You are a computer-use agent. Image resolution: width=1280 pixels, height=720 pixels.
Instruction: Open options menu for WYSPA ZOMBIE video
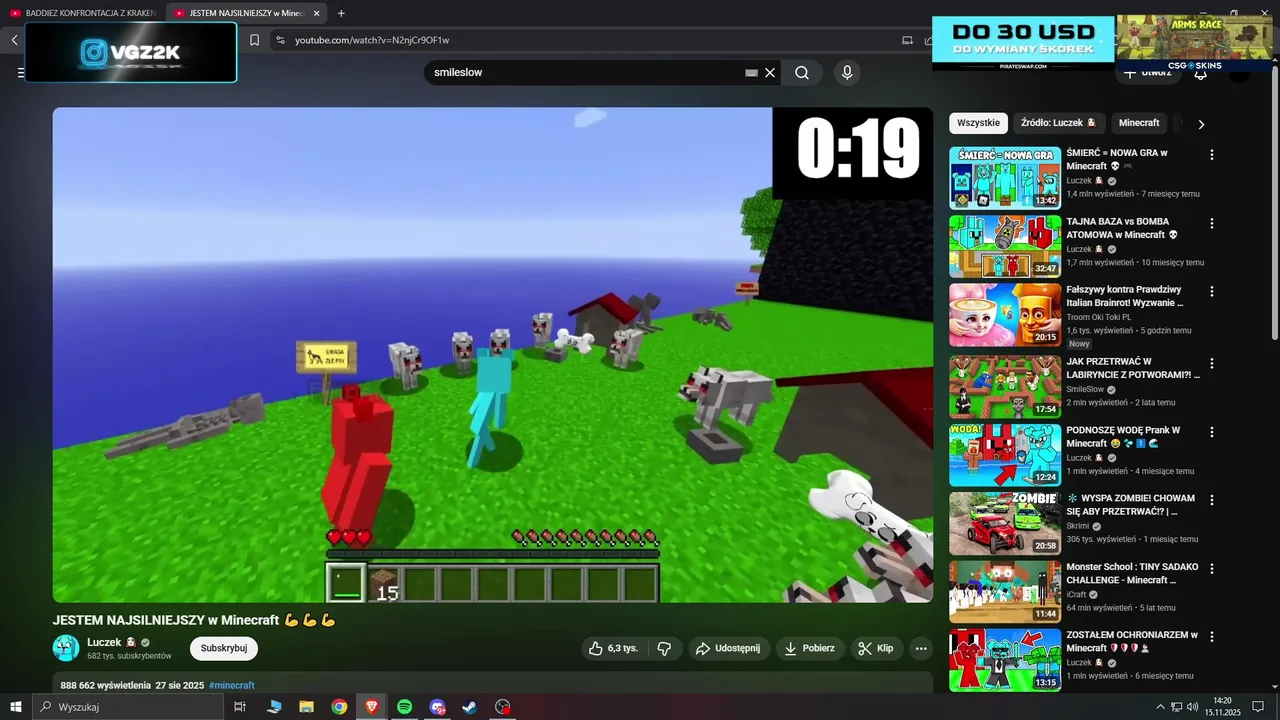click(x=1212, y=500)
